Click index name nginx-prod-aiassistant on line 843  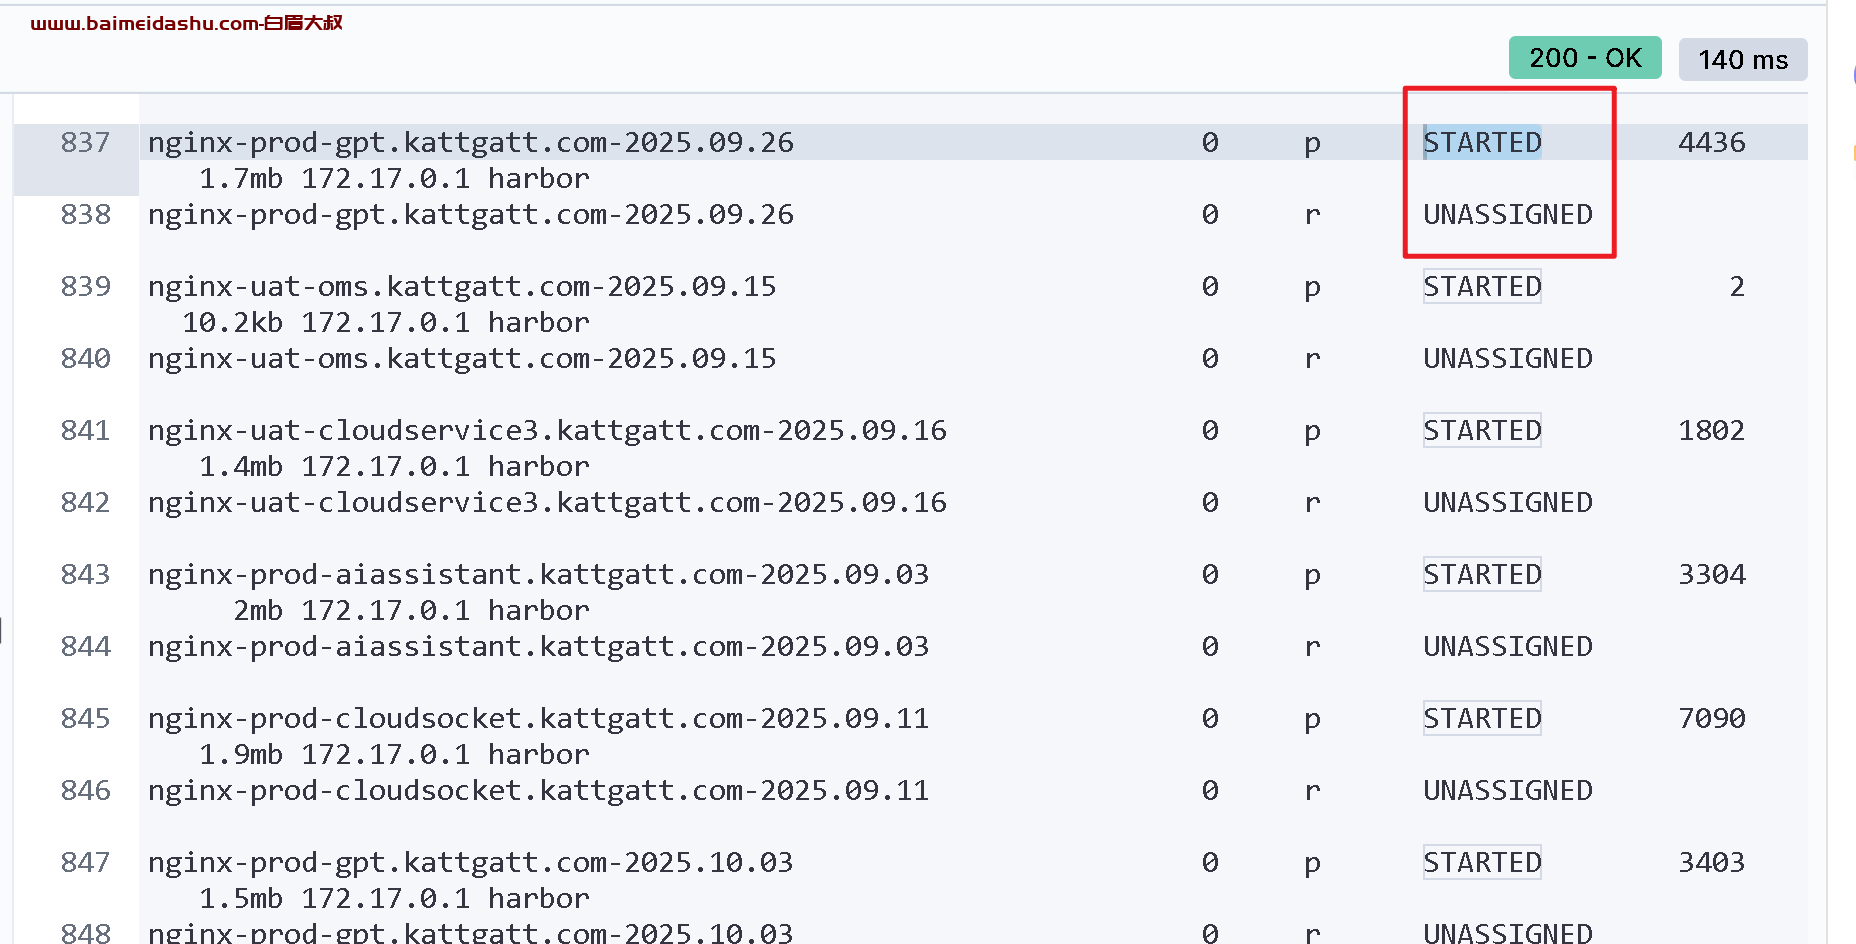(538, 574)
